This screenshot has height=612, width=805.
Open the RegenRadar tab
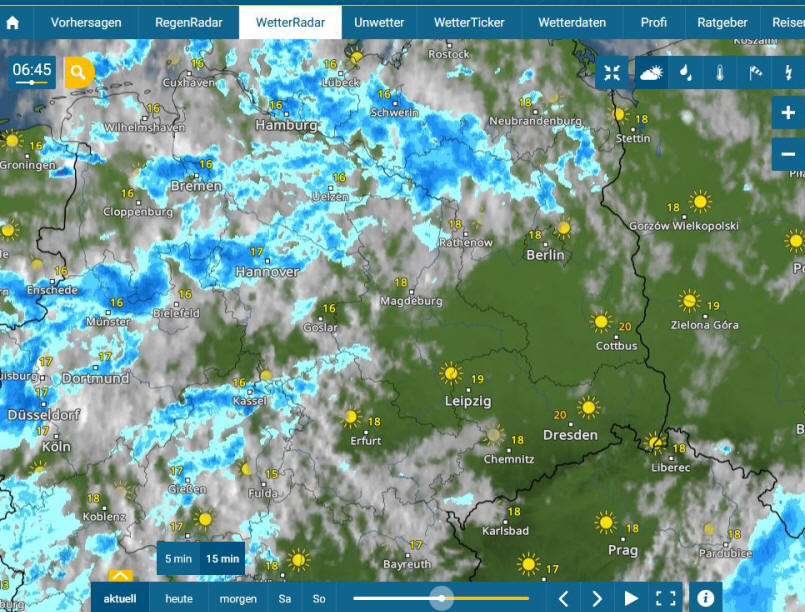pos(188,23)
